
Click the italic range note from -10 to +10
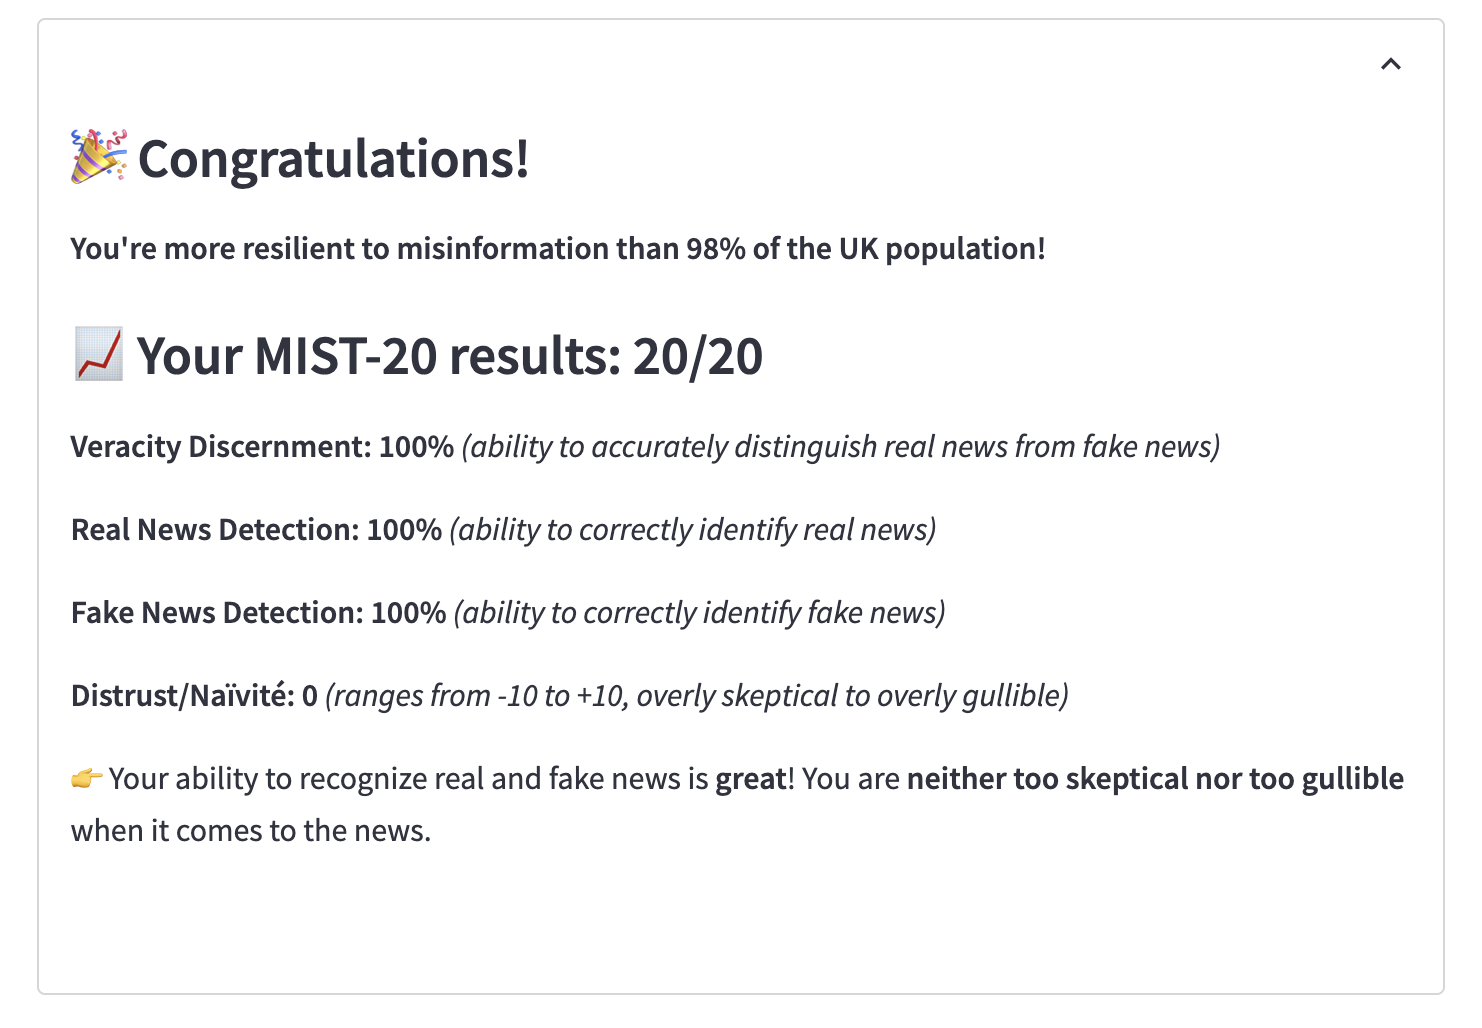pyautogui.click(x=697, y=695)
